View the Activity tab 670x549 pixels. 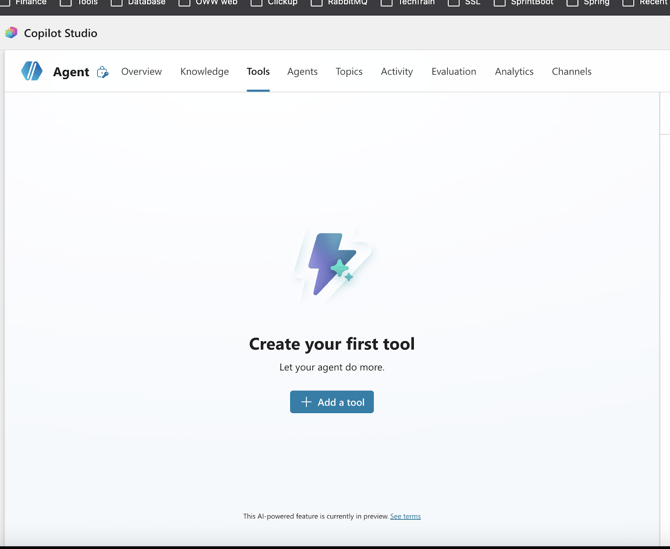pos(396,72)
